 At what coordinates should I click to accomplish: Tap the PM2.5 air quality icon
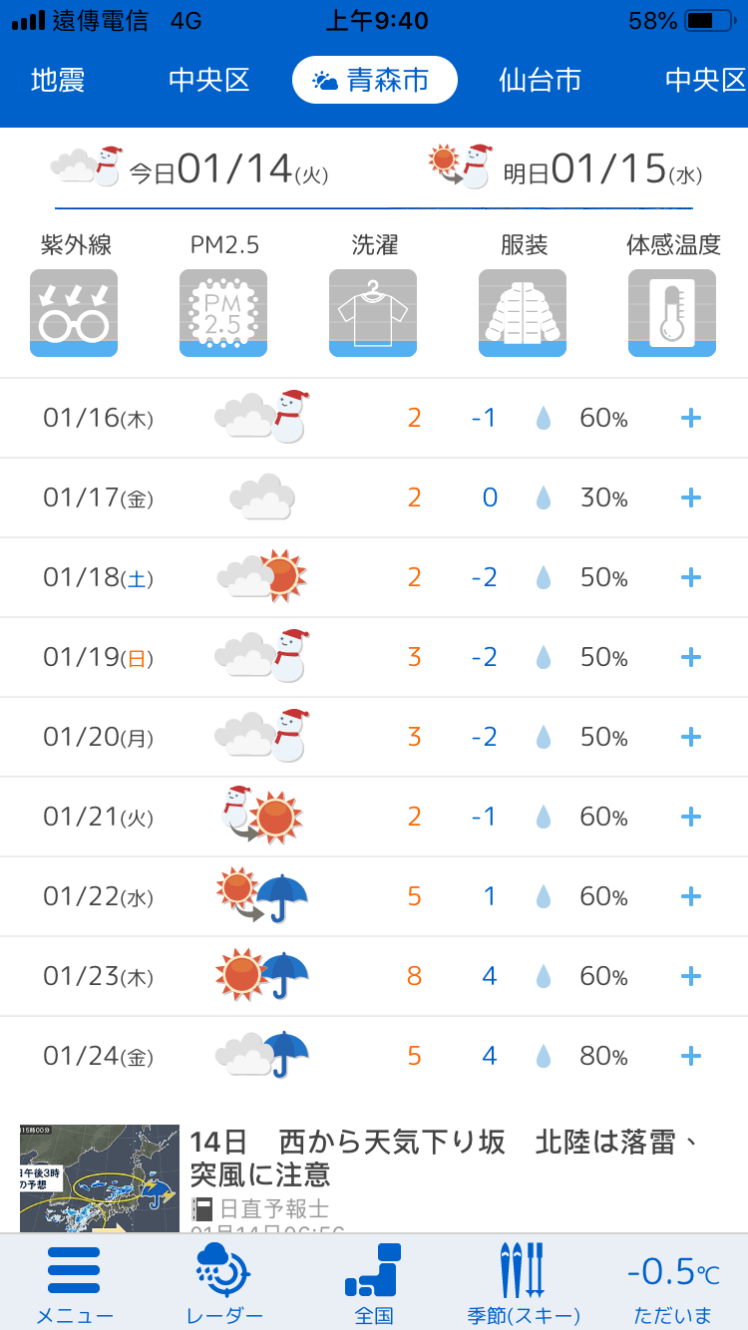tap(223, 313)
